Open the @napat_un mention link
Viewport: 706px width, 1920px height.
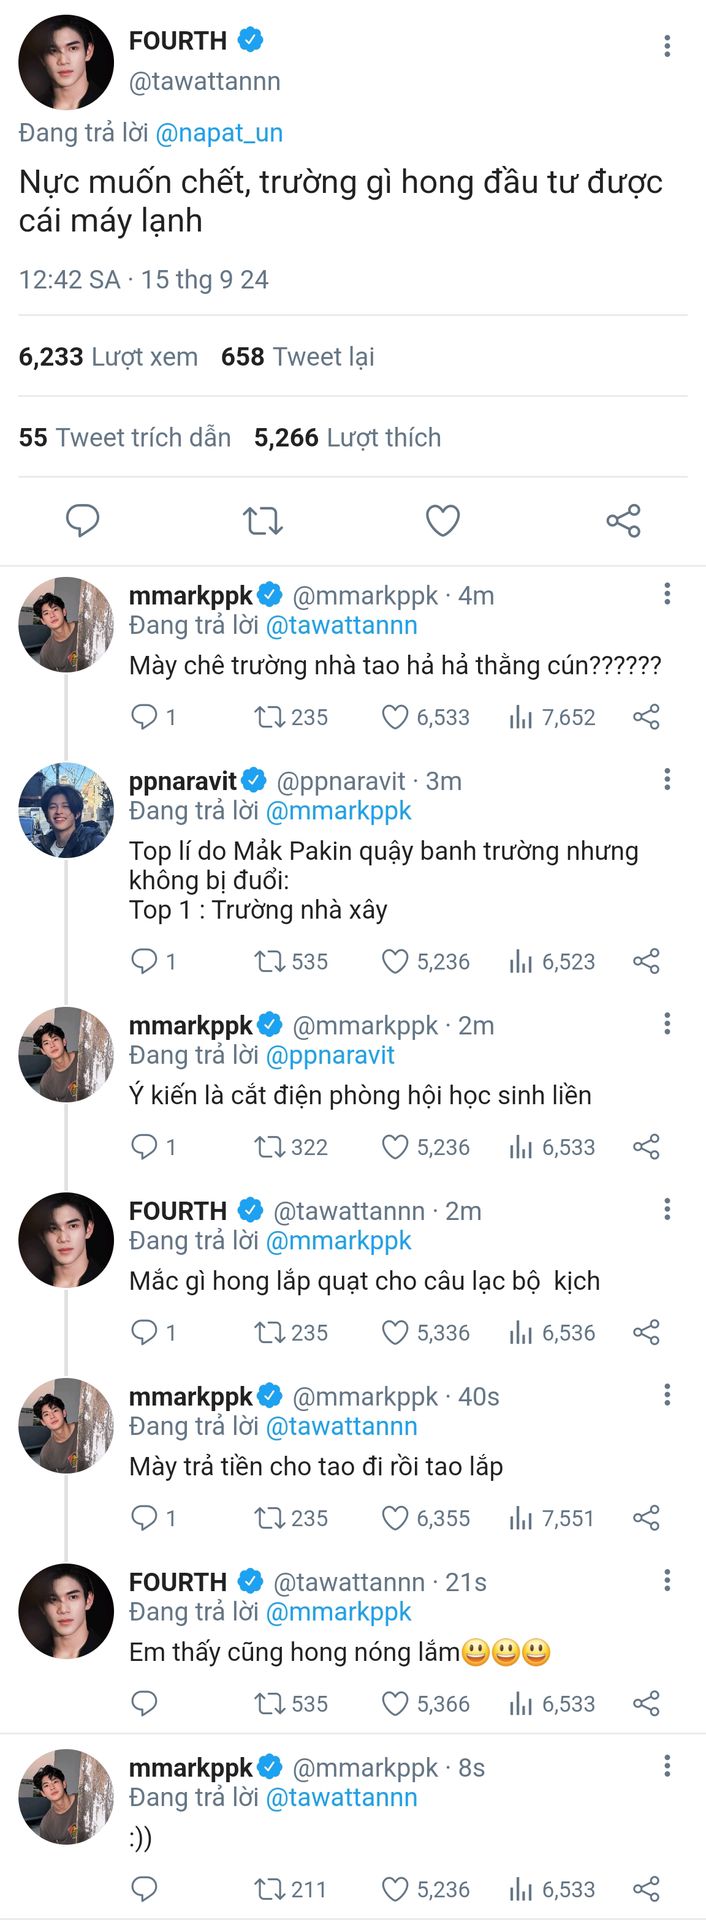(219, 133)
